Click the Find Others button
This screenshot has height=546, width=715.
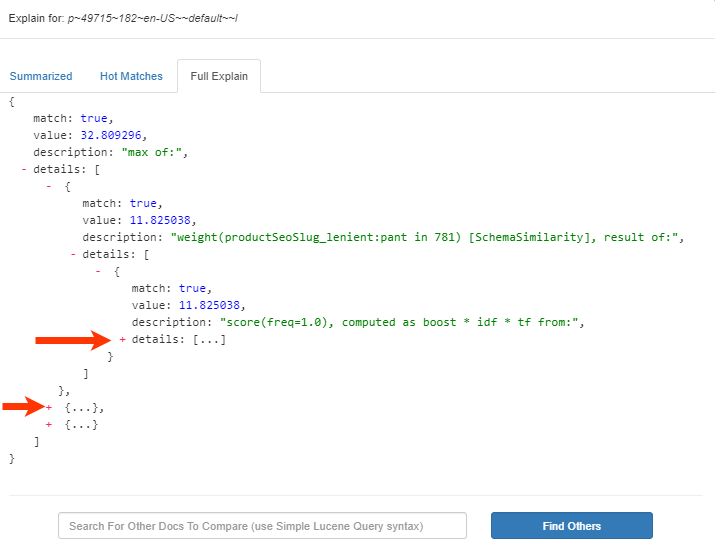click(572, 526)
